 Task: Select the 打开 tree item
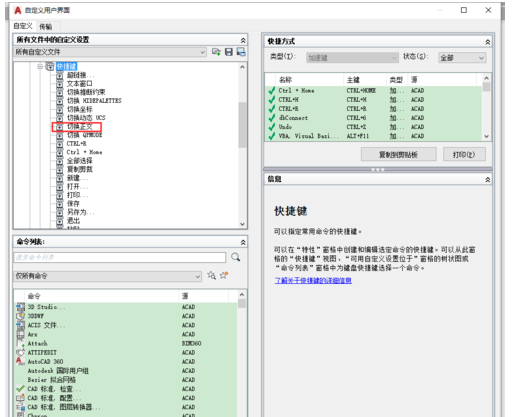[x=77, y=186]
